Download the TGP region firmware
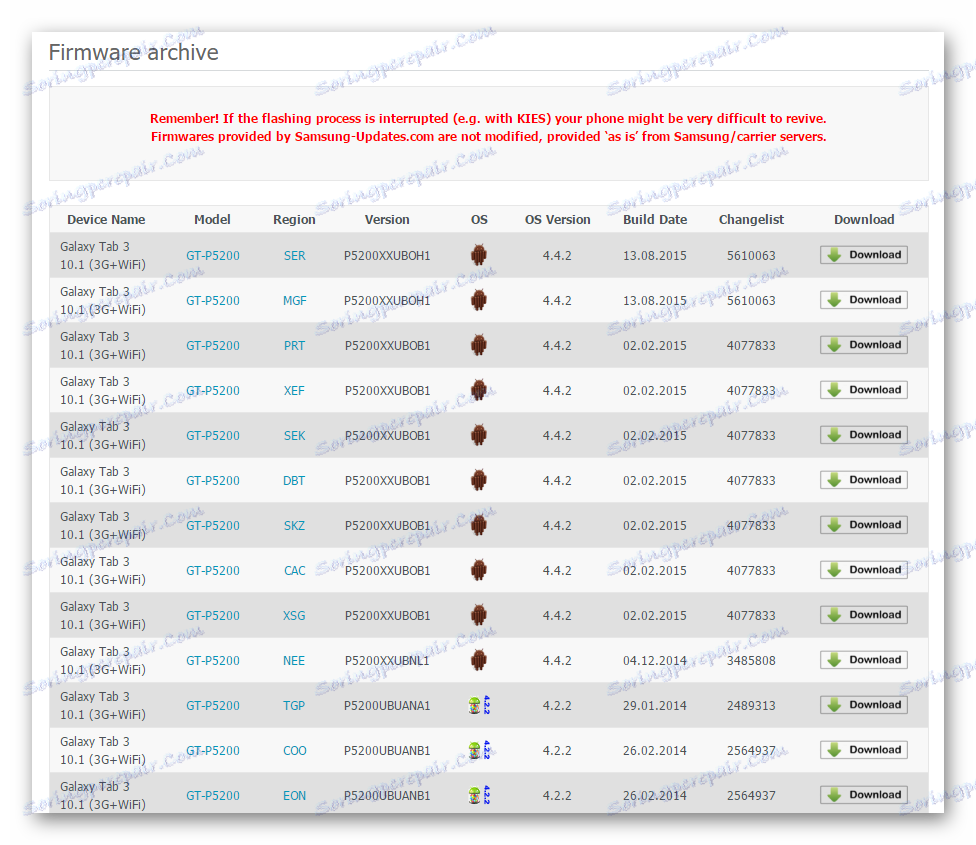Viewport: 976px width, 845px height. (x=863, y=704)
